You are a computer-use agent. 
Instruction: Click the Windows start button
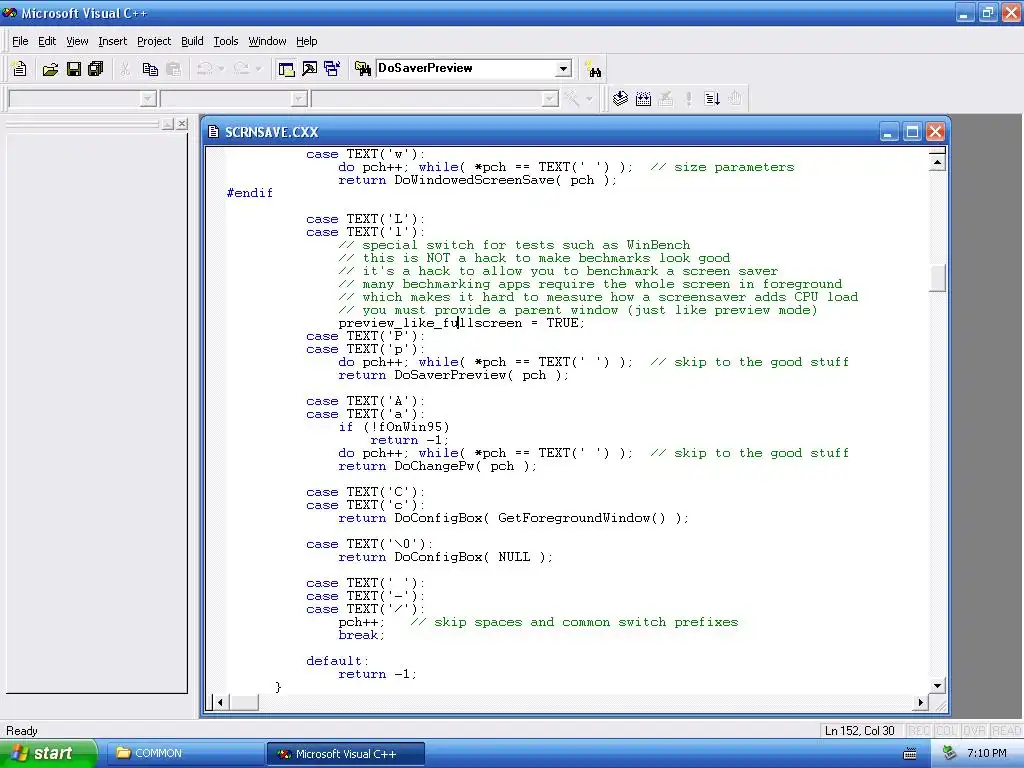point(48,754)
